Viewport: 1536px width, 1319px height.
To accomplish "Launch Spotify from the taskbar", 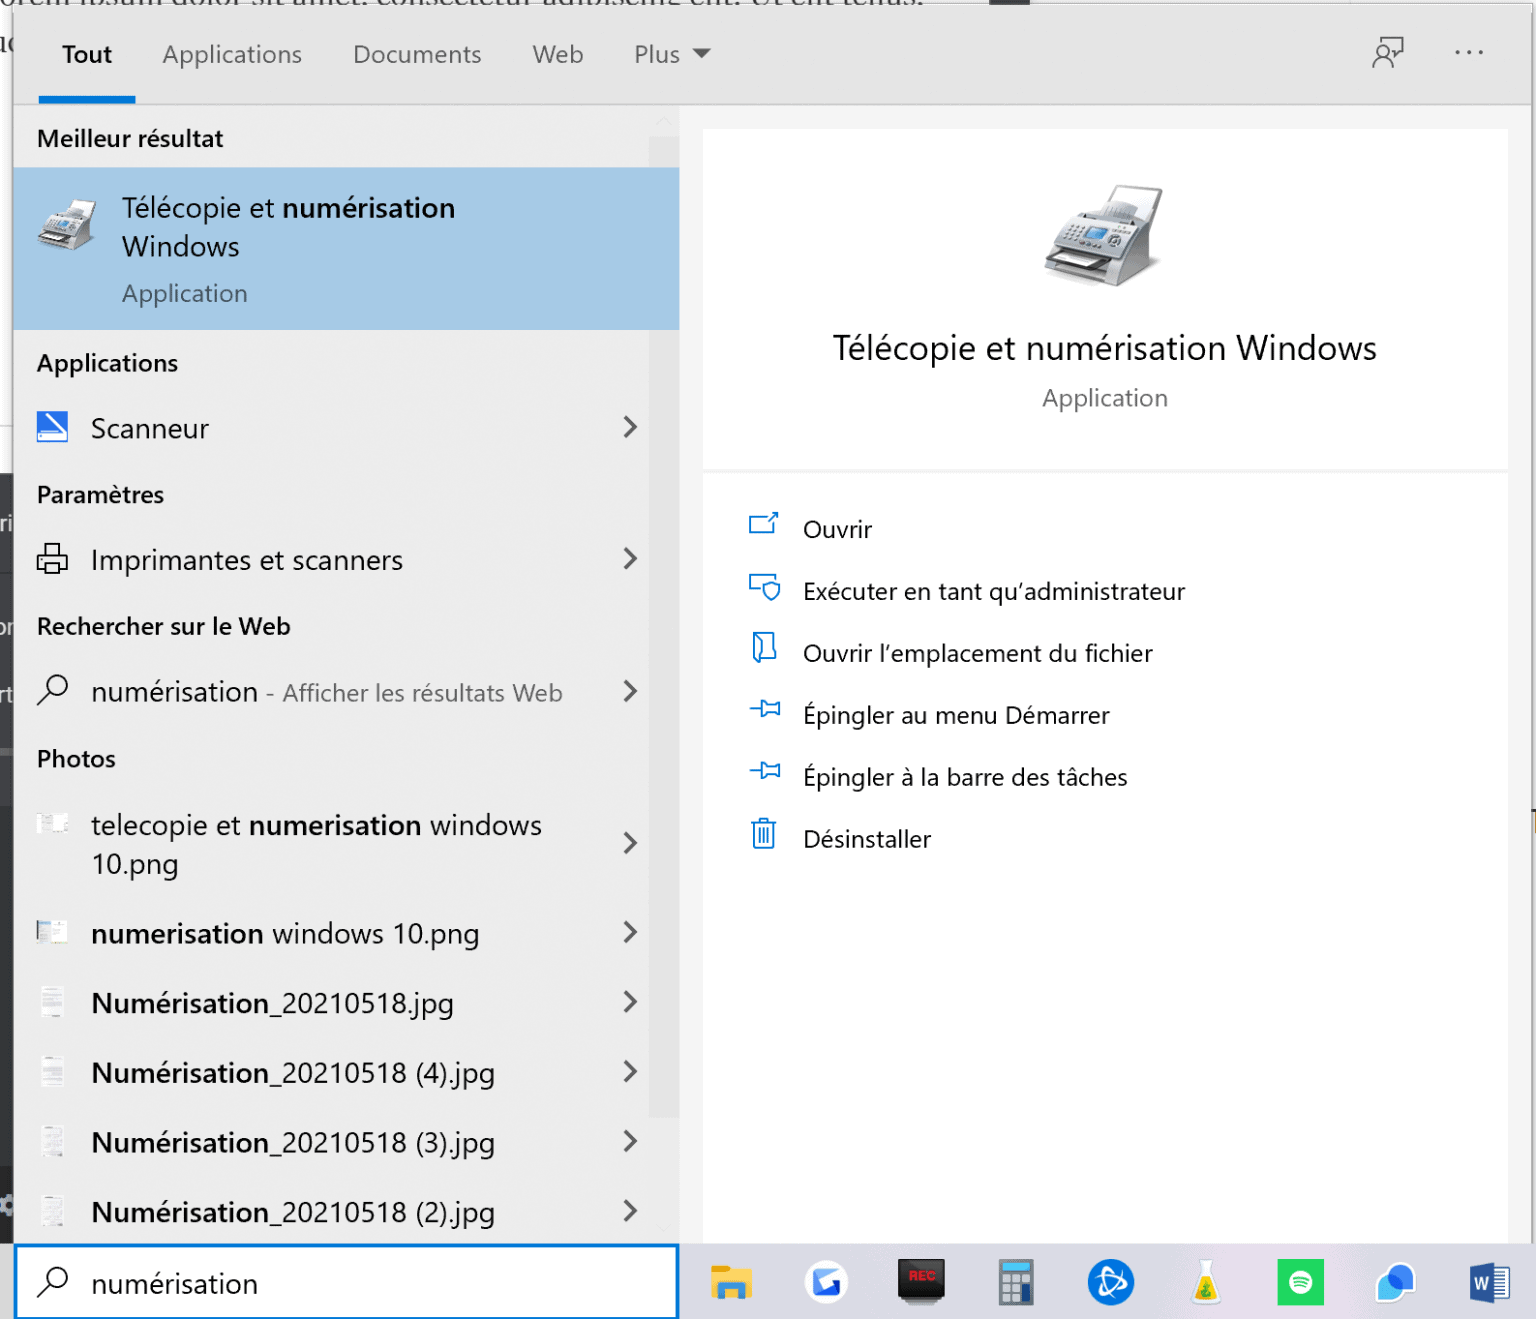I will tap(1300, 1282).
